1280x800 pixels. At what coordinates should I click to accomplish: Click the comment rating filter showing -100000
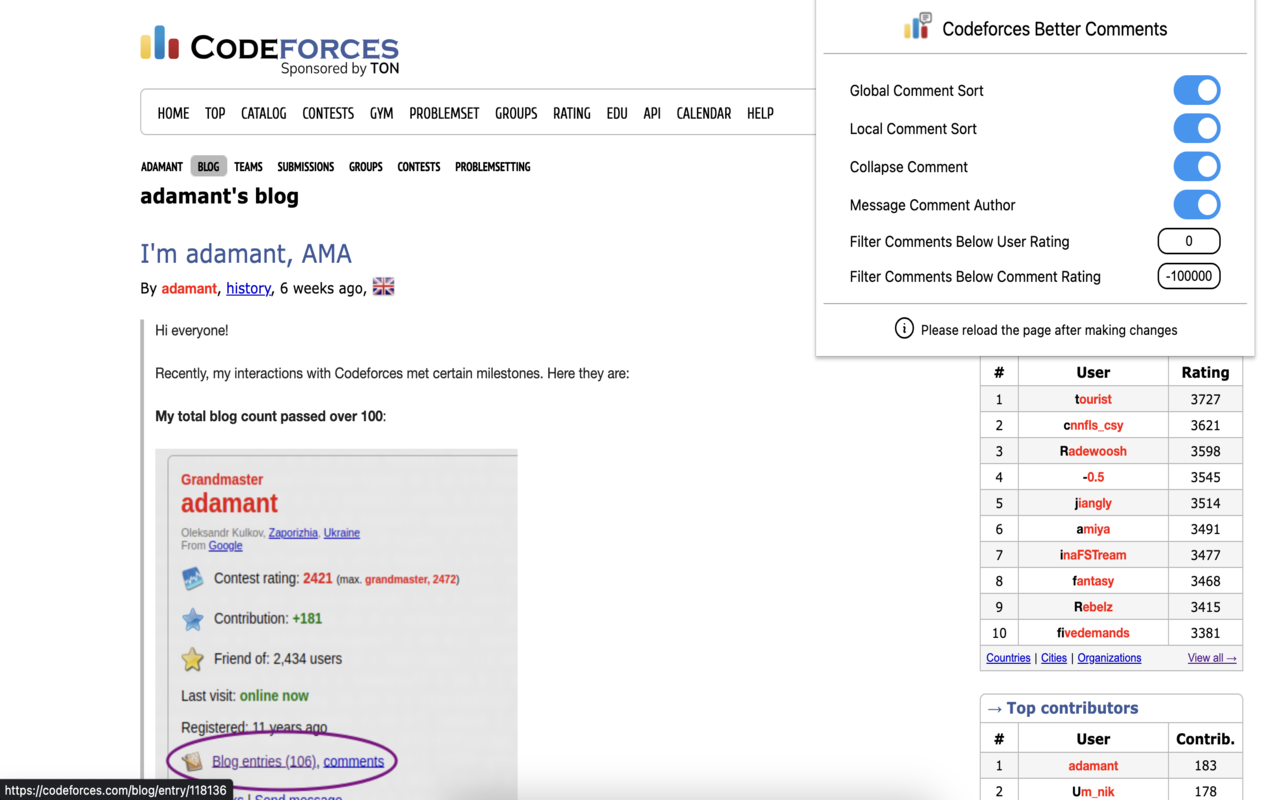click(1189, 276)
